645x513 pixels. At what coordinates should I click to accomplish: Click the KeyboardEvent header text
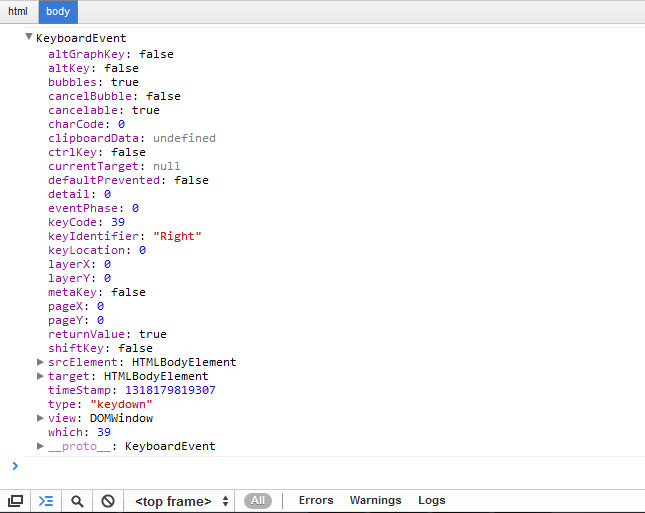pos(81,38)
